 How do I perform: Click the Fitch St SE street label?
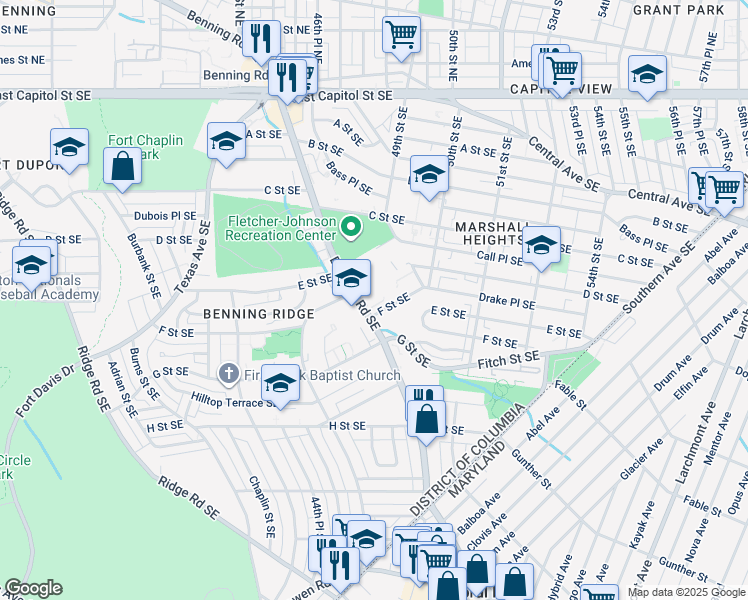pos(509,360)
